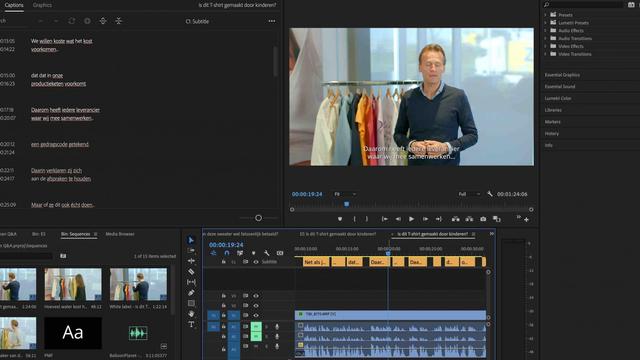Switch to the Graphics tab
Screen dimensions: 640x360
click(42, 5)
